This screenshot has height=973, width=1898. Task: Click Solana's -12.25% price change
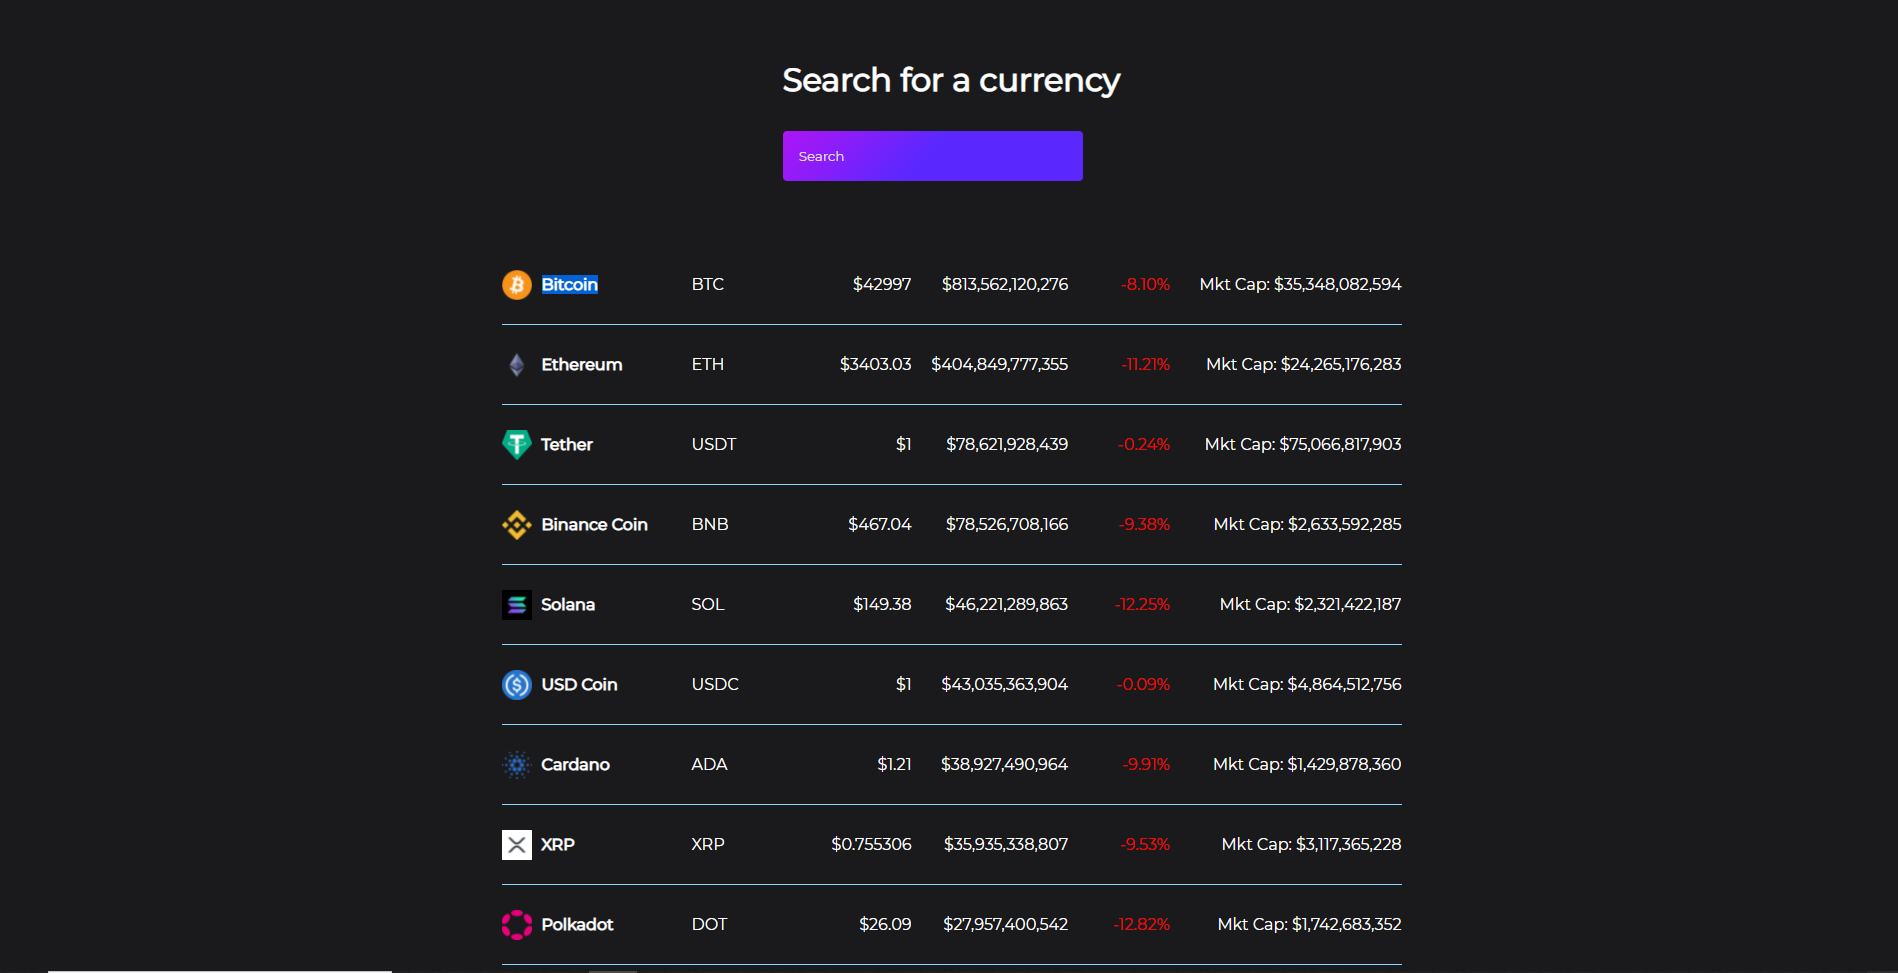pos(1142,605)
